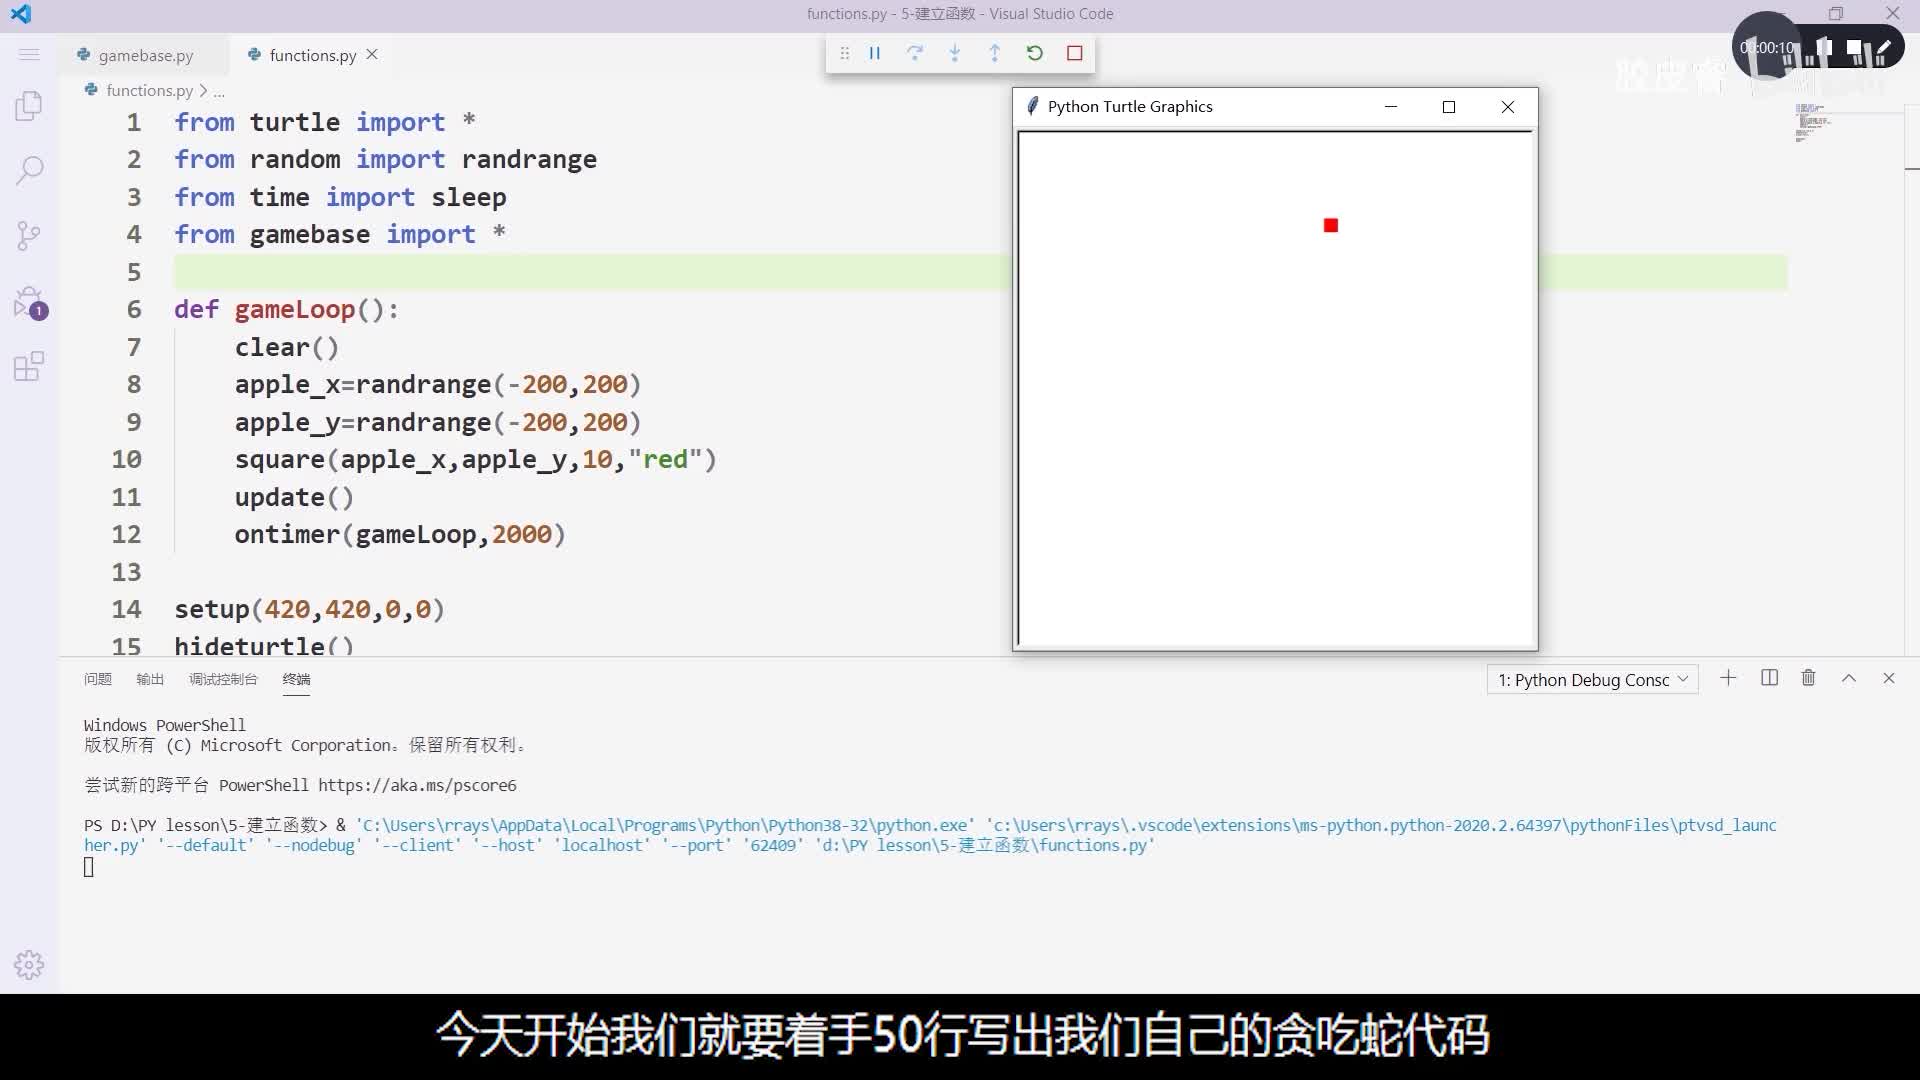The width and height of the screenshot is (1920, 1080).
Task: Click randrange on the import line 2
Action: tap(529, 160)
